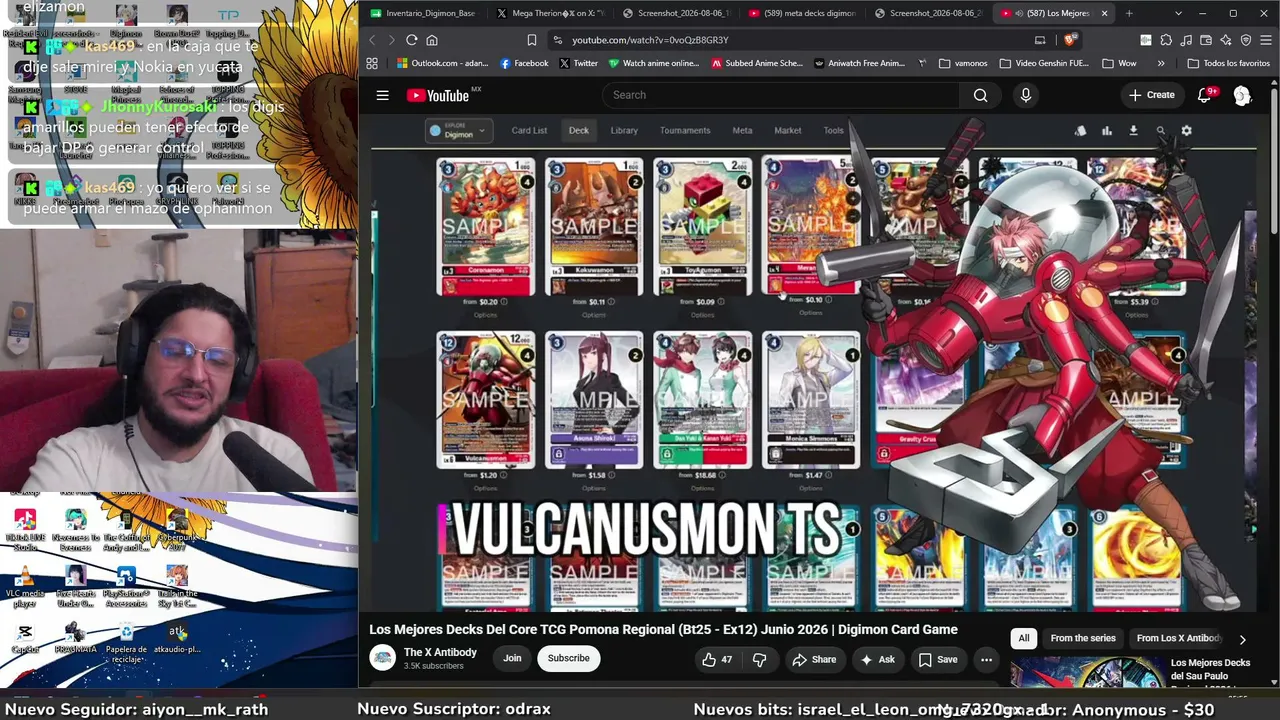Open the Facebook bookmark
1280x720 pixels.
point(524,63)
